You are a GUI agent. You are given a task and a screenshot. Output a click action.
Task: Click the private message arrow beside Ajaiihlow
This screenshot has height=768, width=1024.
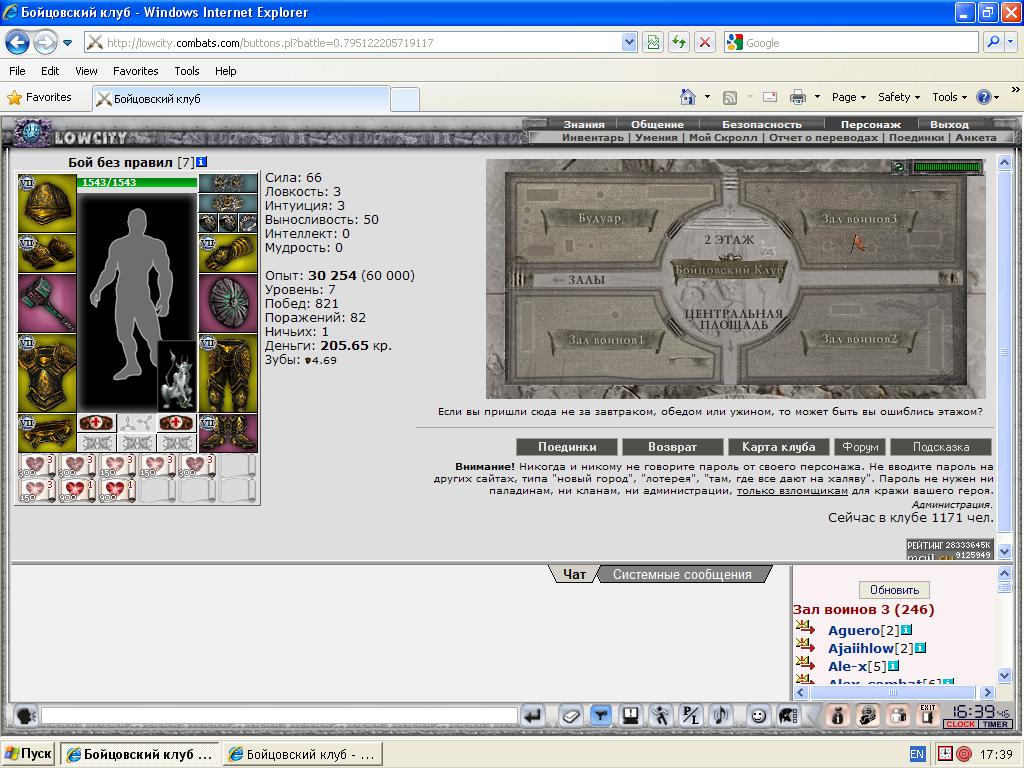click(805, 646)
